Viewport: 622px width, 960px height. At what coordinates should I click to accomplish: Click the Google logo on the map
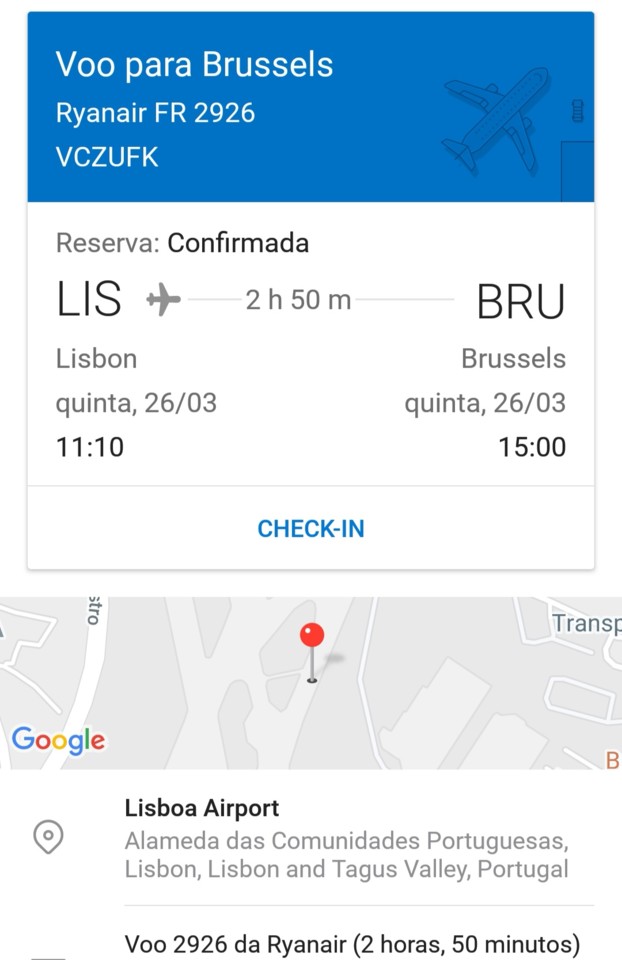[x=58, y=740]
